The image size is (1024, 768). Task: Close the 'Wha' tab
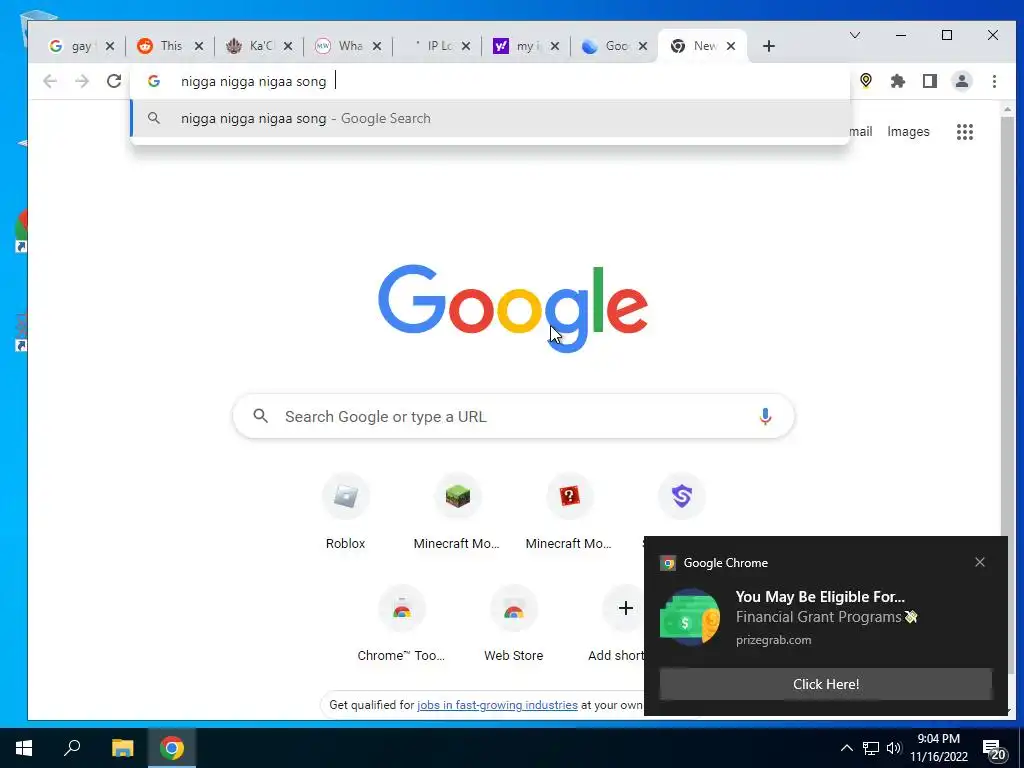pos(377,46)
